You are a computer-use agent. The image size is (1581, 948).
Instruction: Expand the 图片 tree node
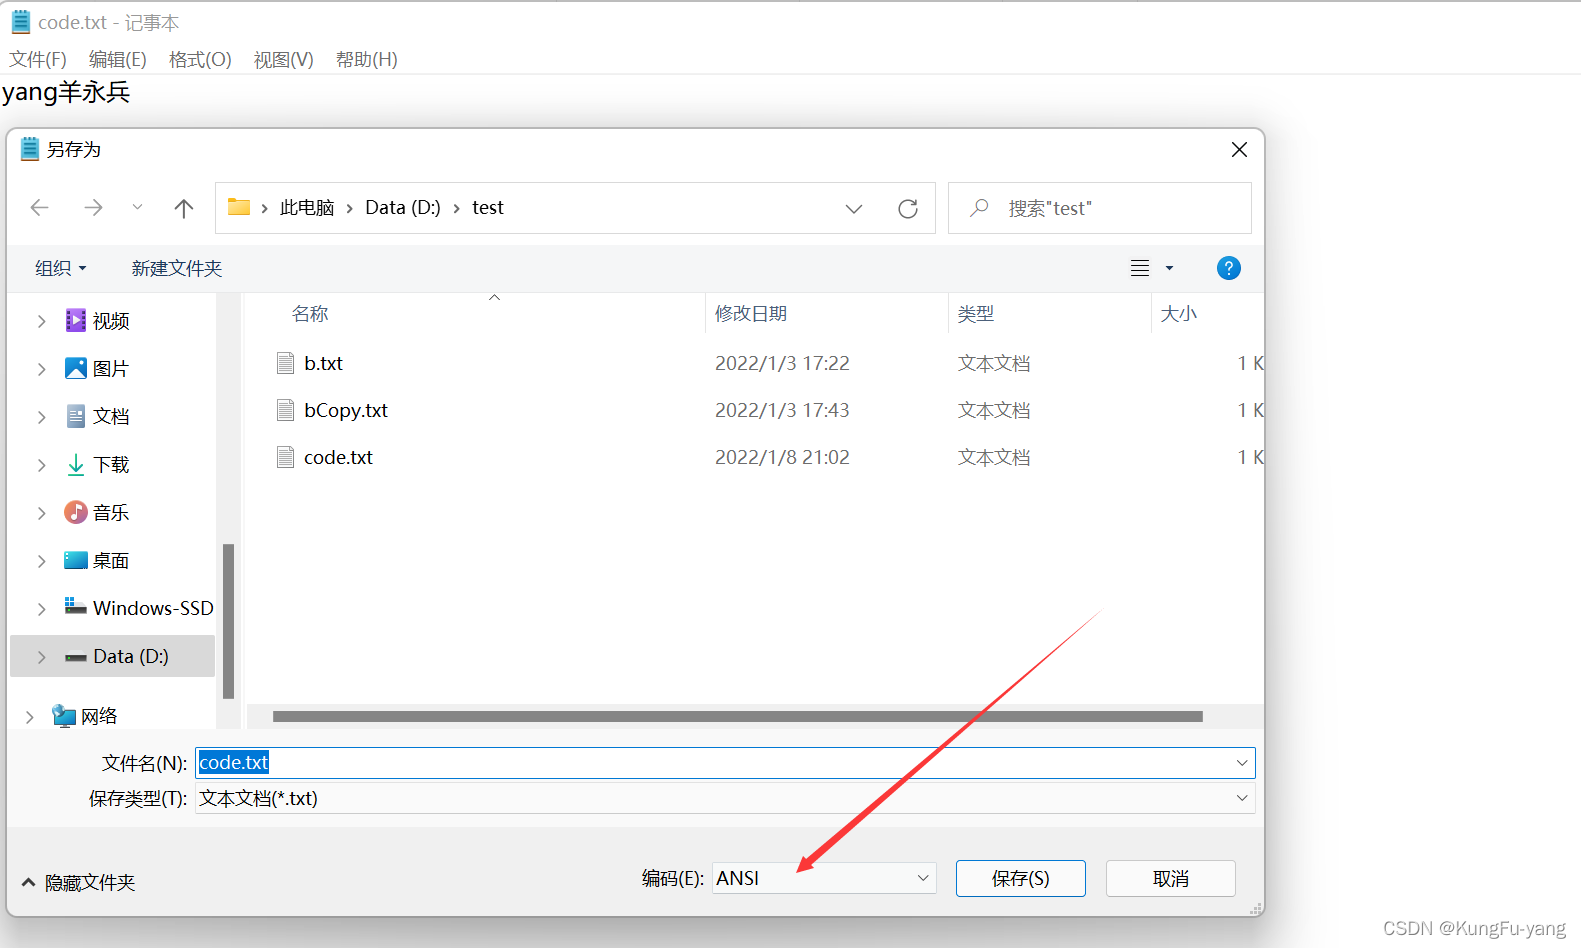tap(41, 369)
